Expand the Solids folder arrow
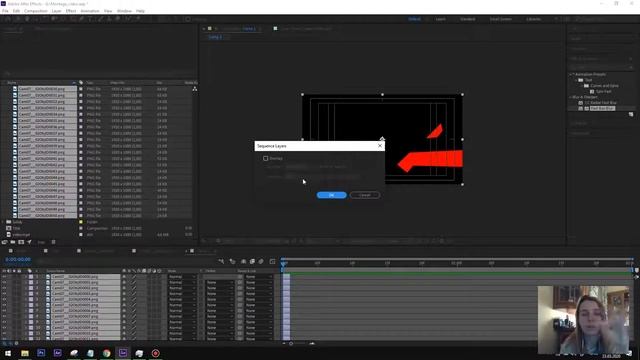The image size is (640, 360). [x=3, y=222]
